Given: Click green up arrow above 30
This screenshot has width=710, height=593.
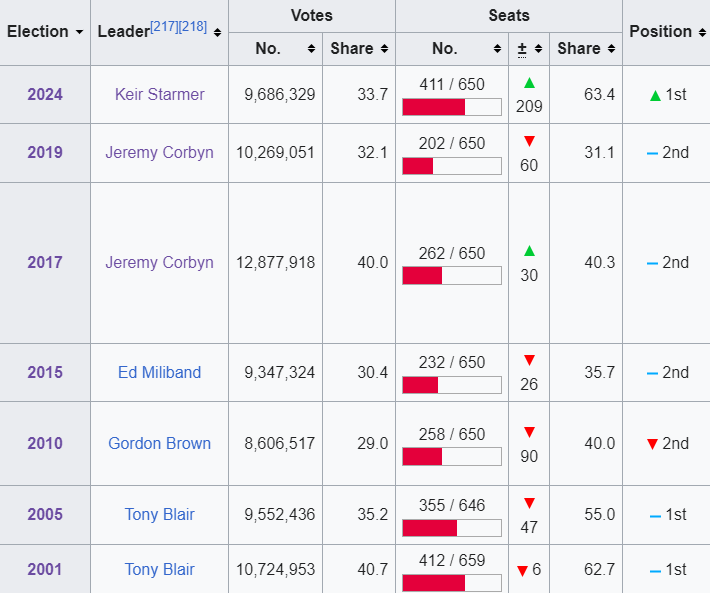Looking at the screenshot, I should (x=529, y=251).
